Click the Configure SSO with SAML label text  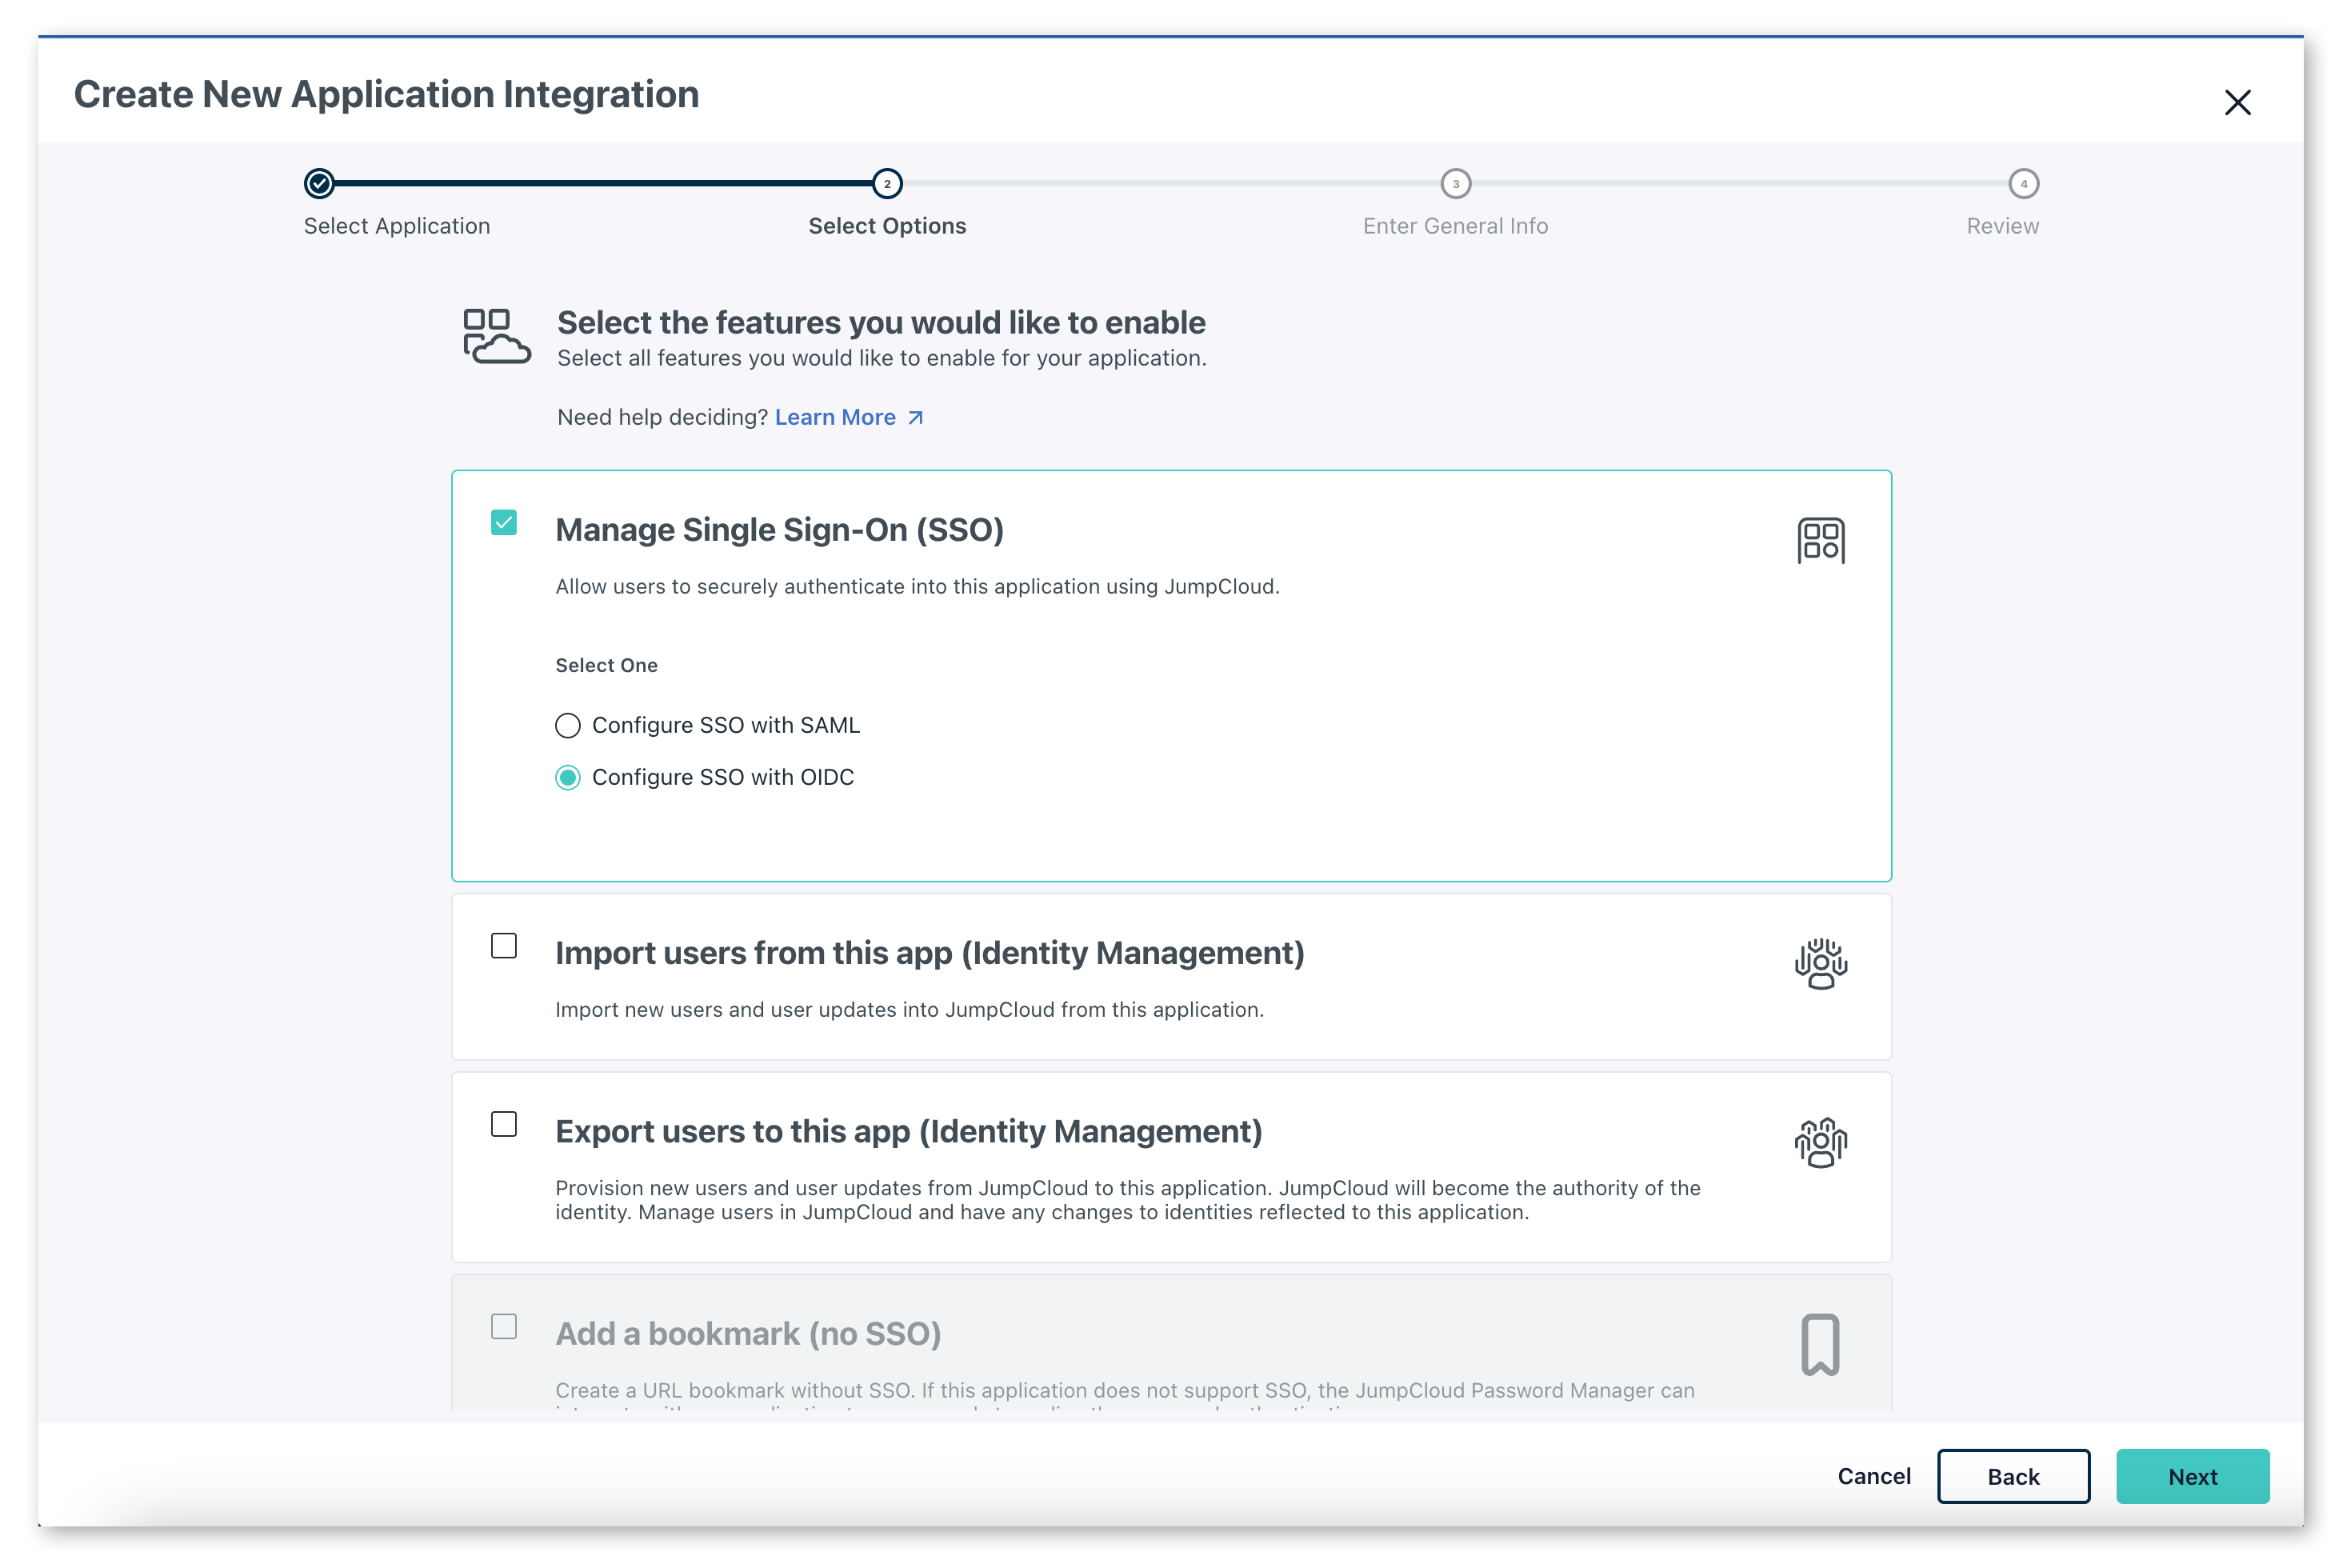tap(725, 725)
